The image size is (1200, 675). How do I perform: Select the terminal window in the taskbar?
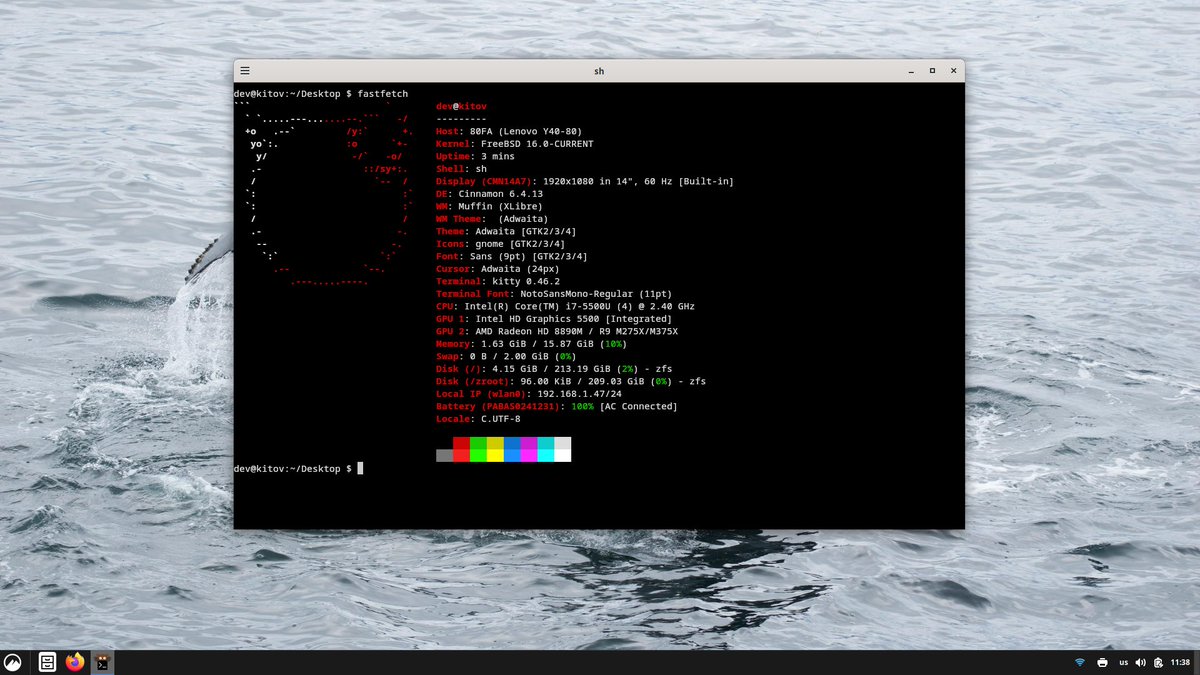(x=102, y=662)
